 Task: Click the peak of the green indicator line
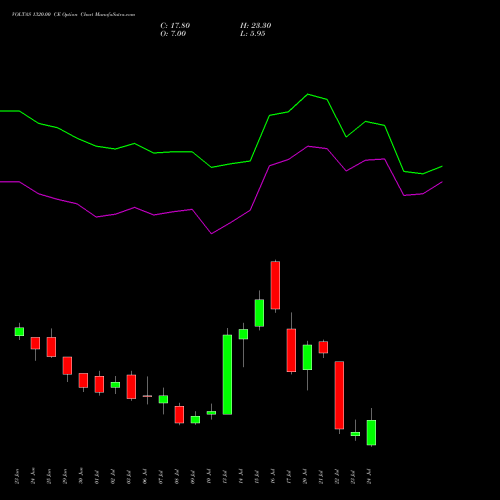[308, 94]
